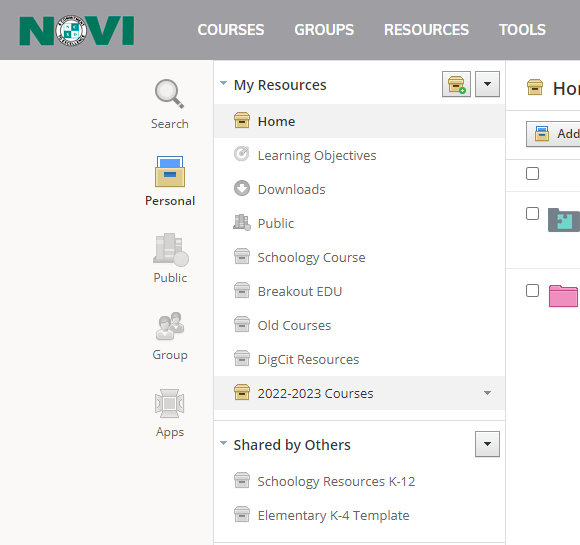Open the puzzle-piece folder item

pos(564,220)
